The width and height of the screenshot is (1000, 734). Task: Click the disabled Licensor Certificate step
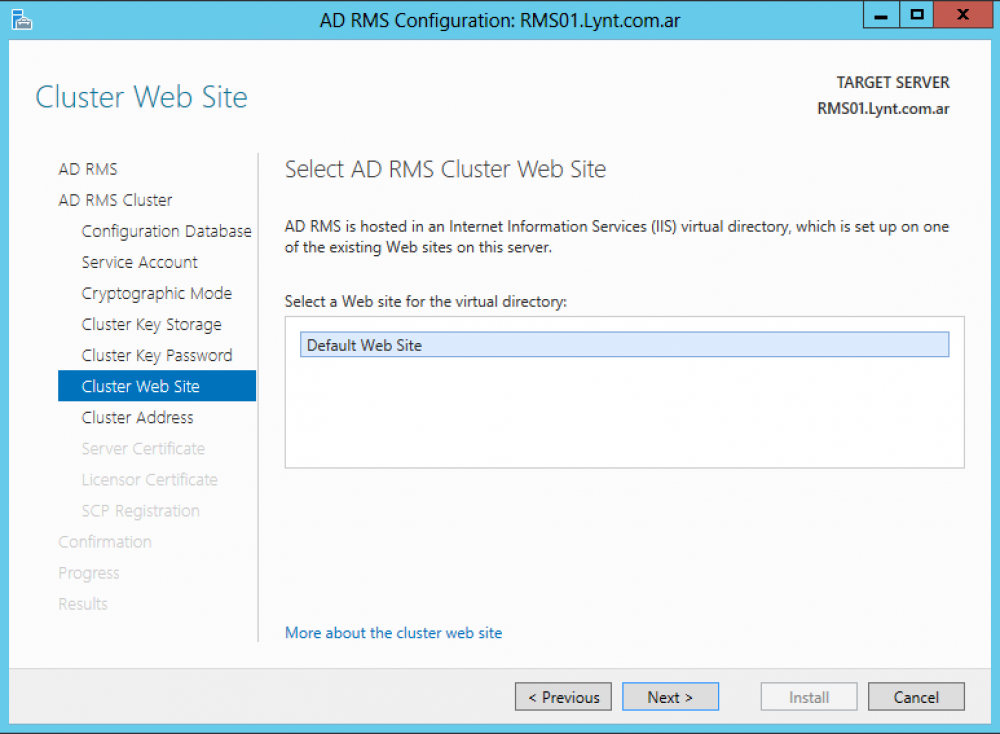click(150, 480)
